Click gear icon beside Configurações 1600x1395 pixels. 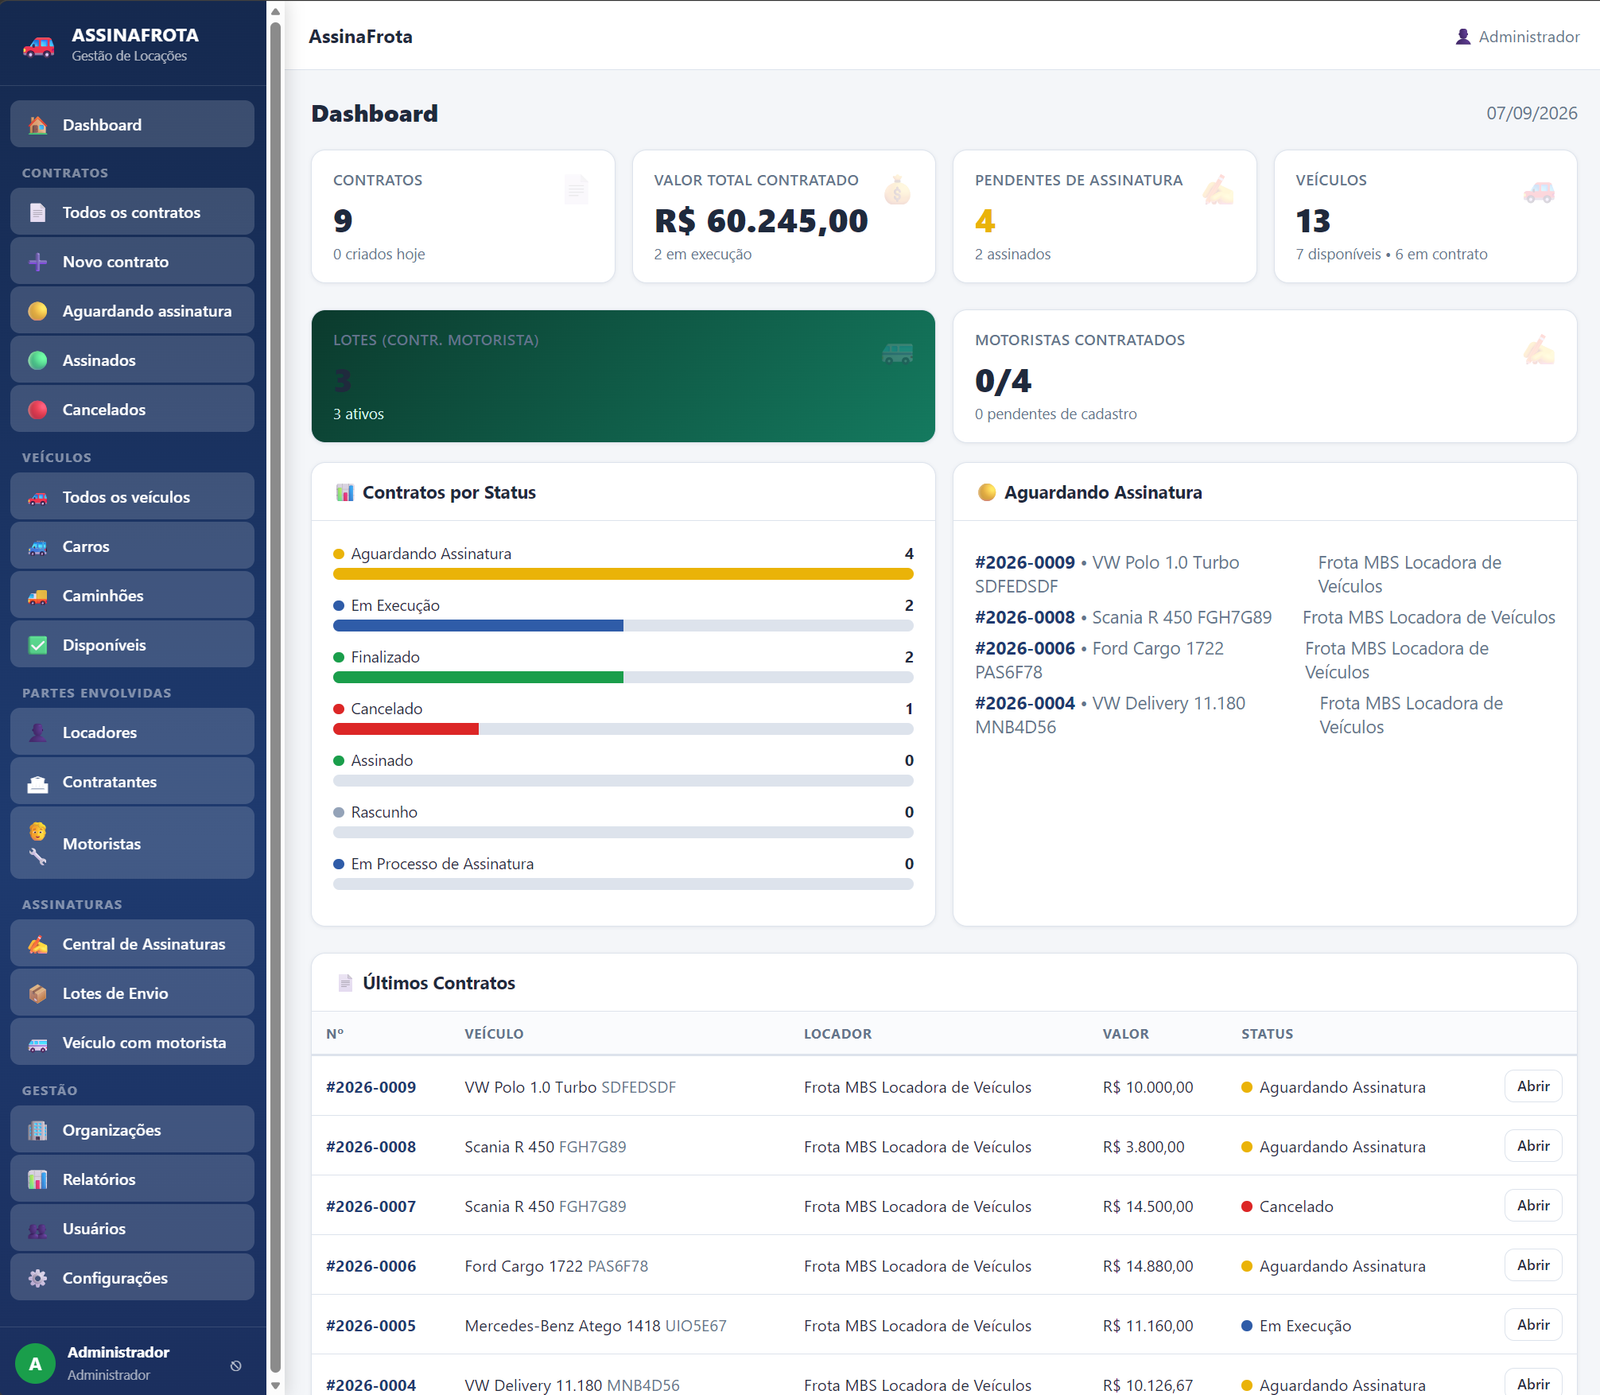click(x=38, y=1278)
